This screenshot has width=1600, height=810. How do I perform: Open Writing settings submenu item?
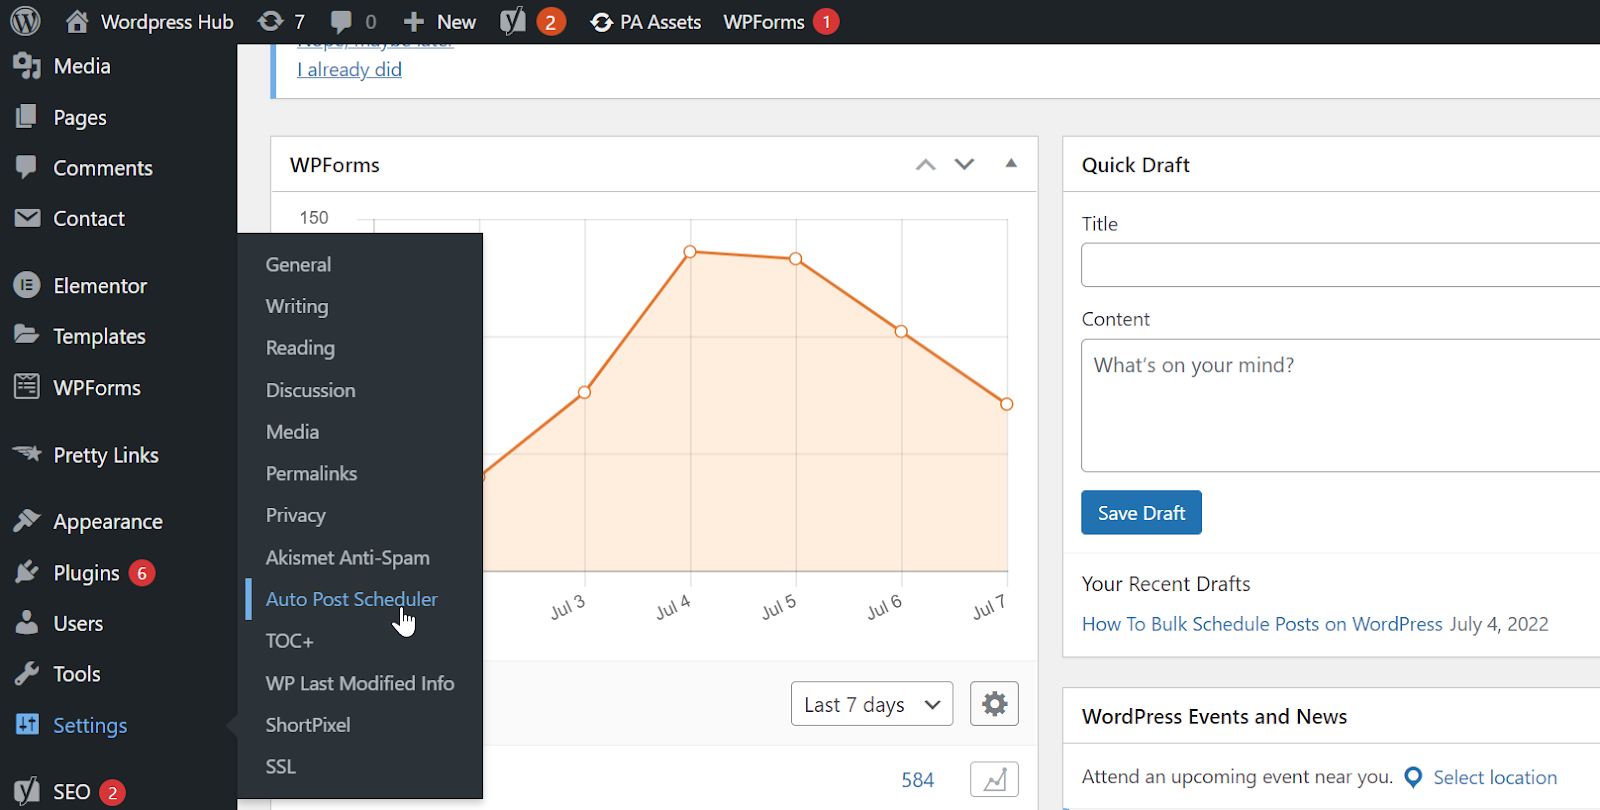[x=297, y=306]
